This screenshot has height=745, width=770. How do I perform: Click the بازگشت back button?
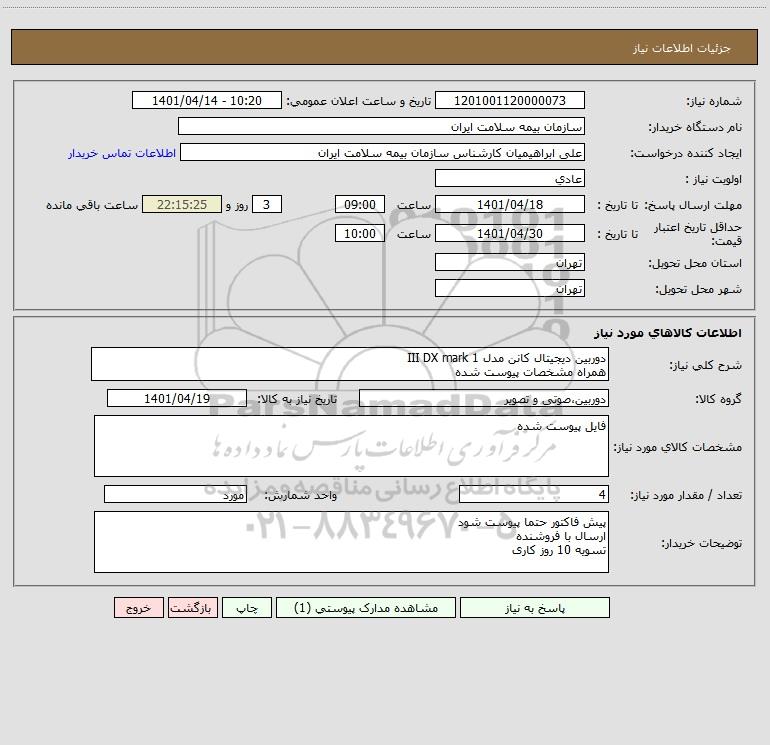[192, 607]
